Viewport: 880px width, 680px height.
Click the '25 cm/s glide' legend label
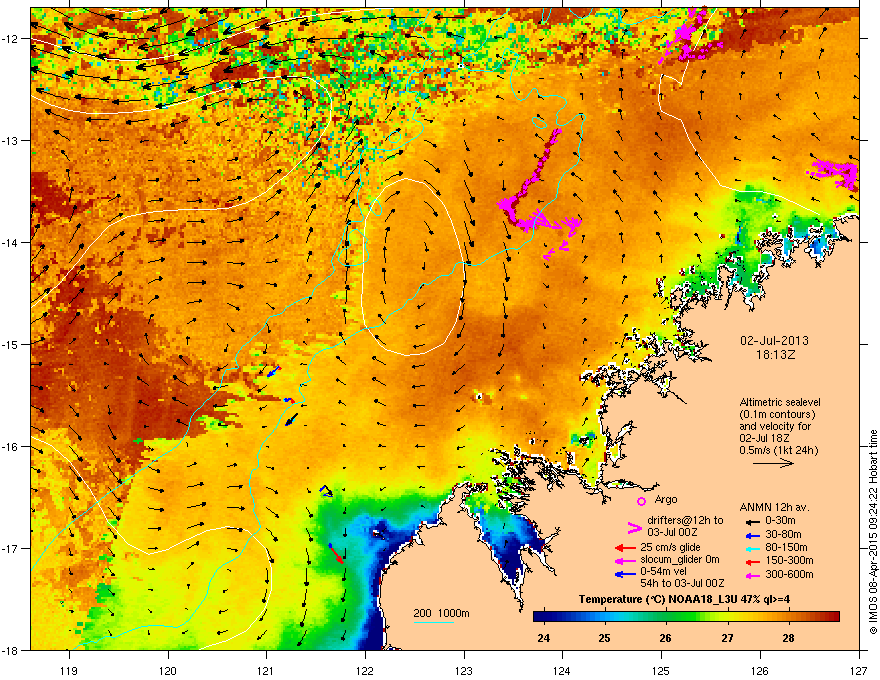(671, 547)
